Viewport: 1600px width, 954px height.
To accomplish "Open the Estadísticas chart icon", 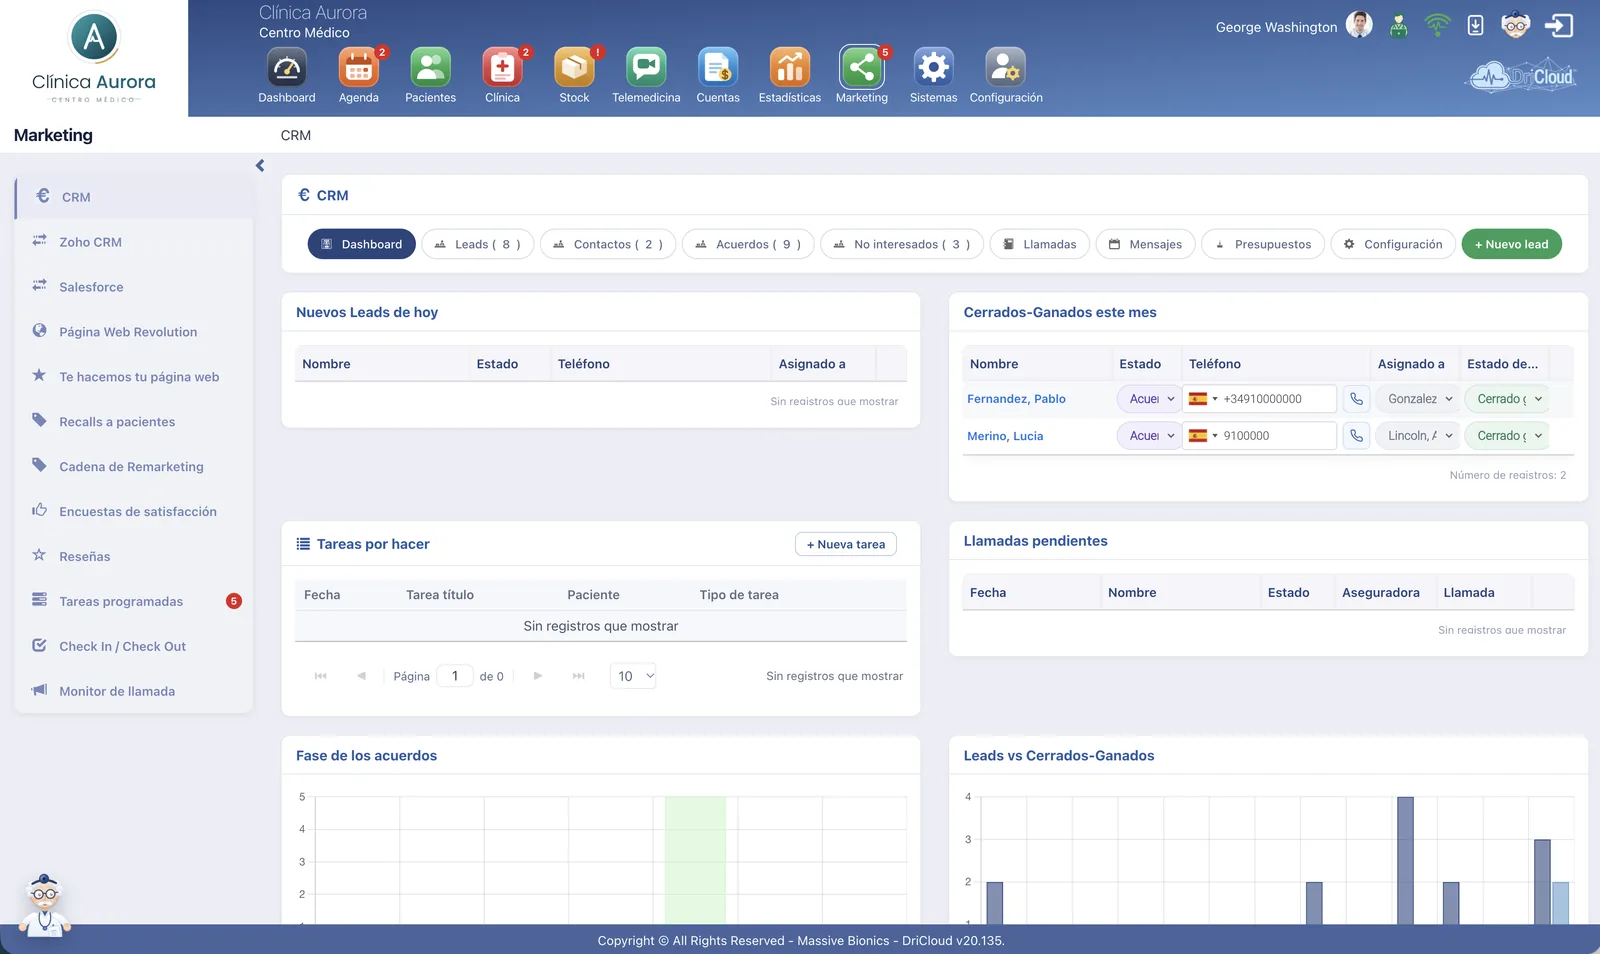I will point(790,68).
